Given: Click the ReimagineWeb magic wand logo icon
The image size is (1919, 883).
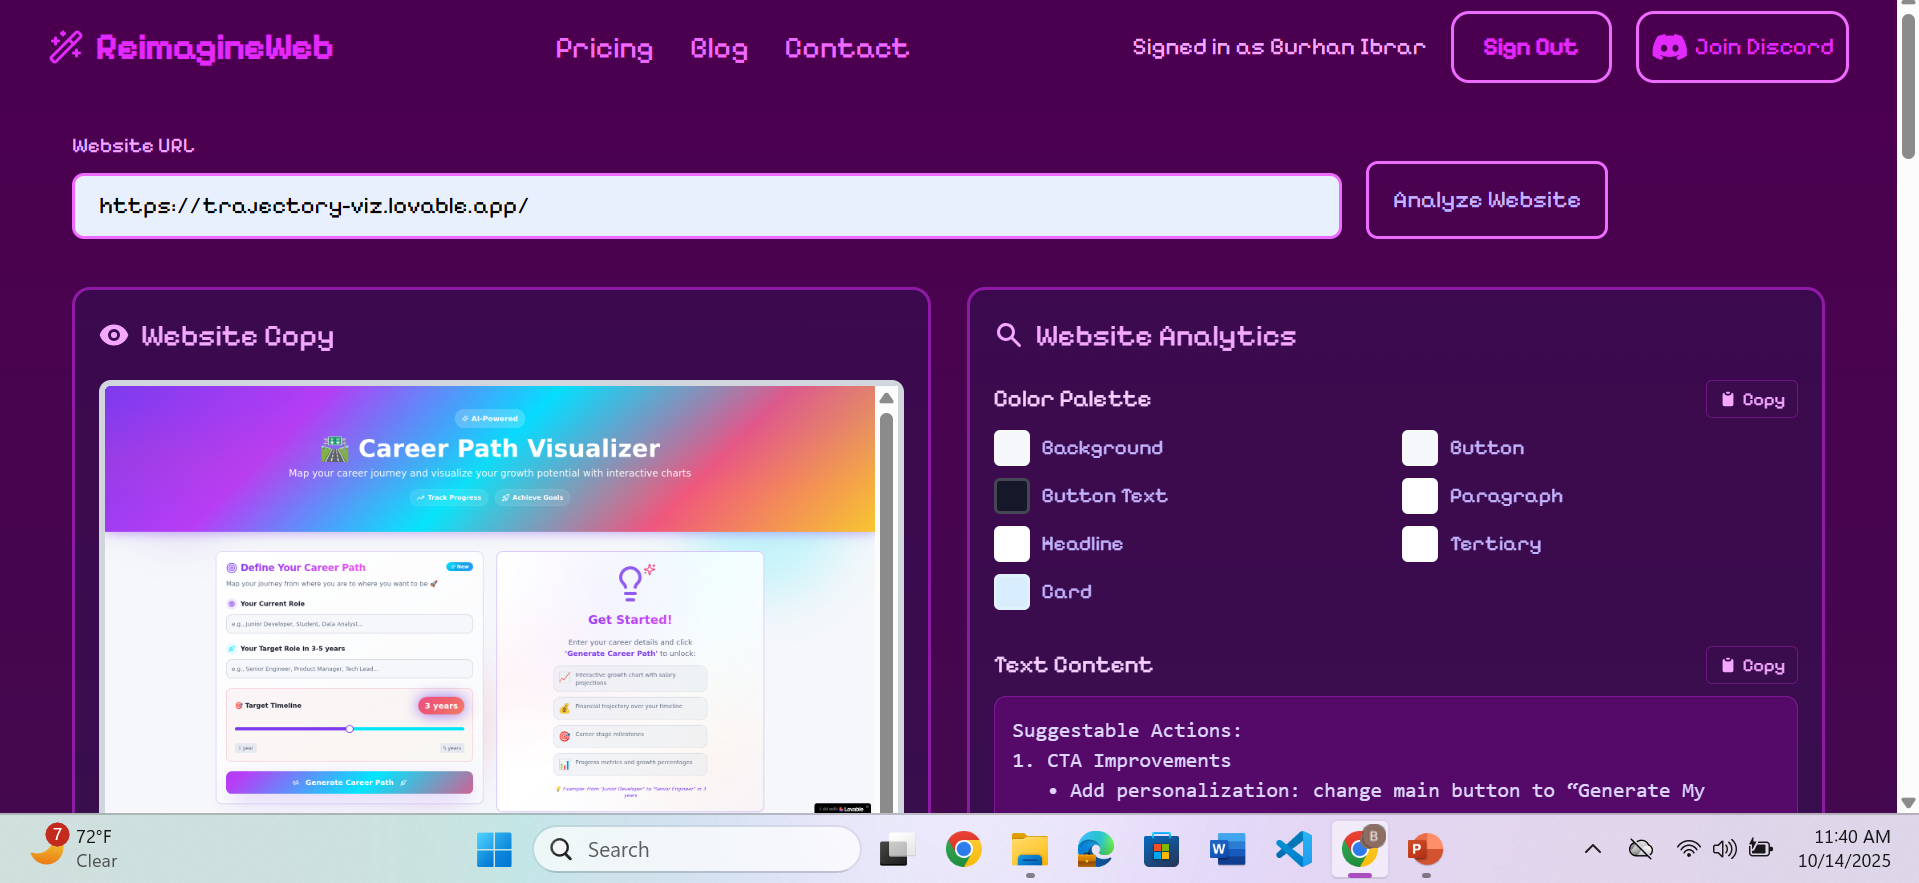Looking at the screenshot, I should (x=66, y=47).
